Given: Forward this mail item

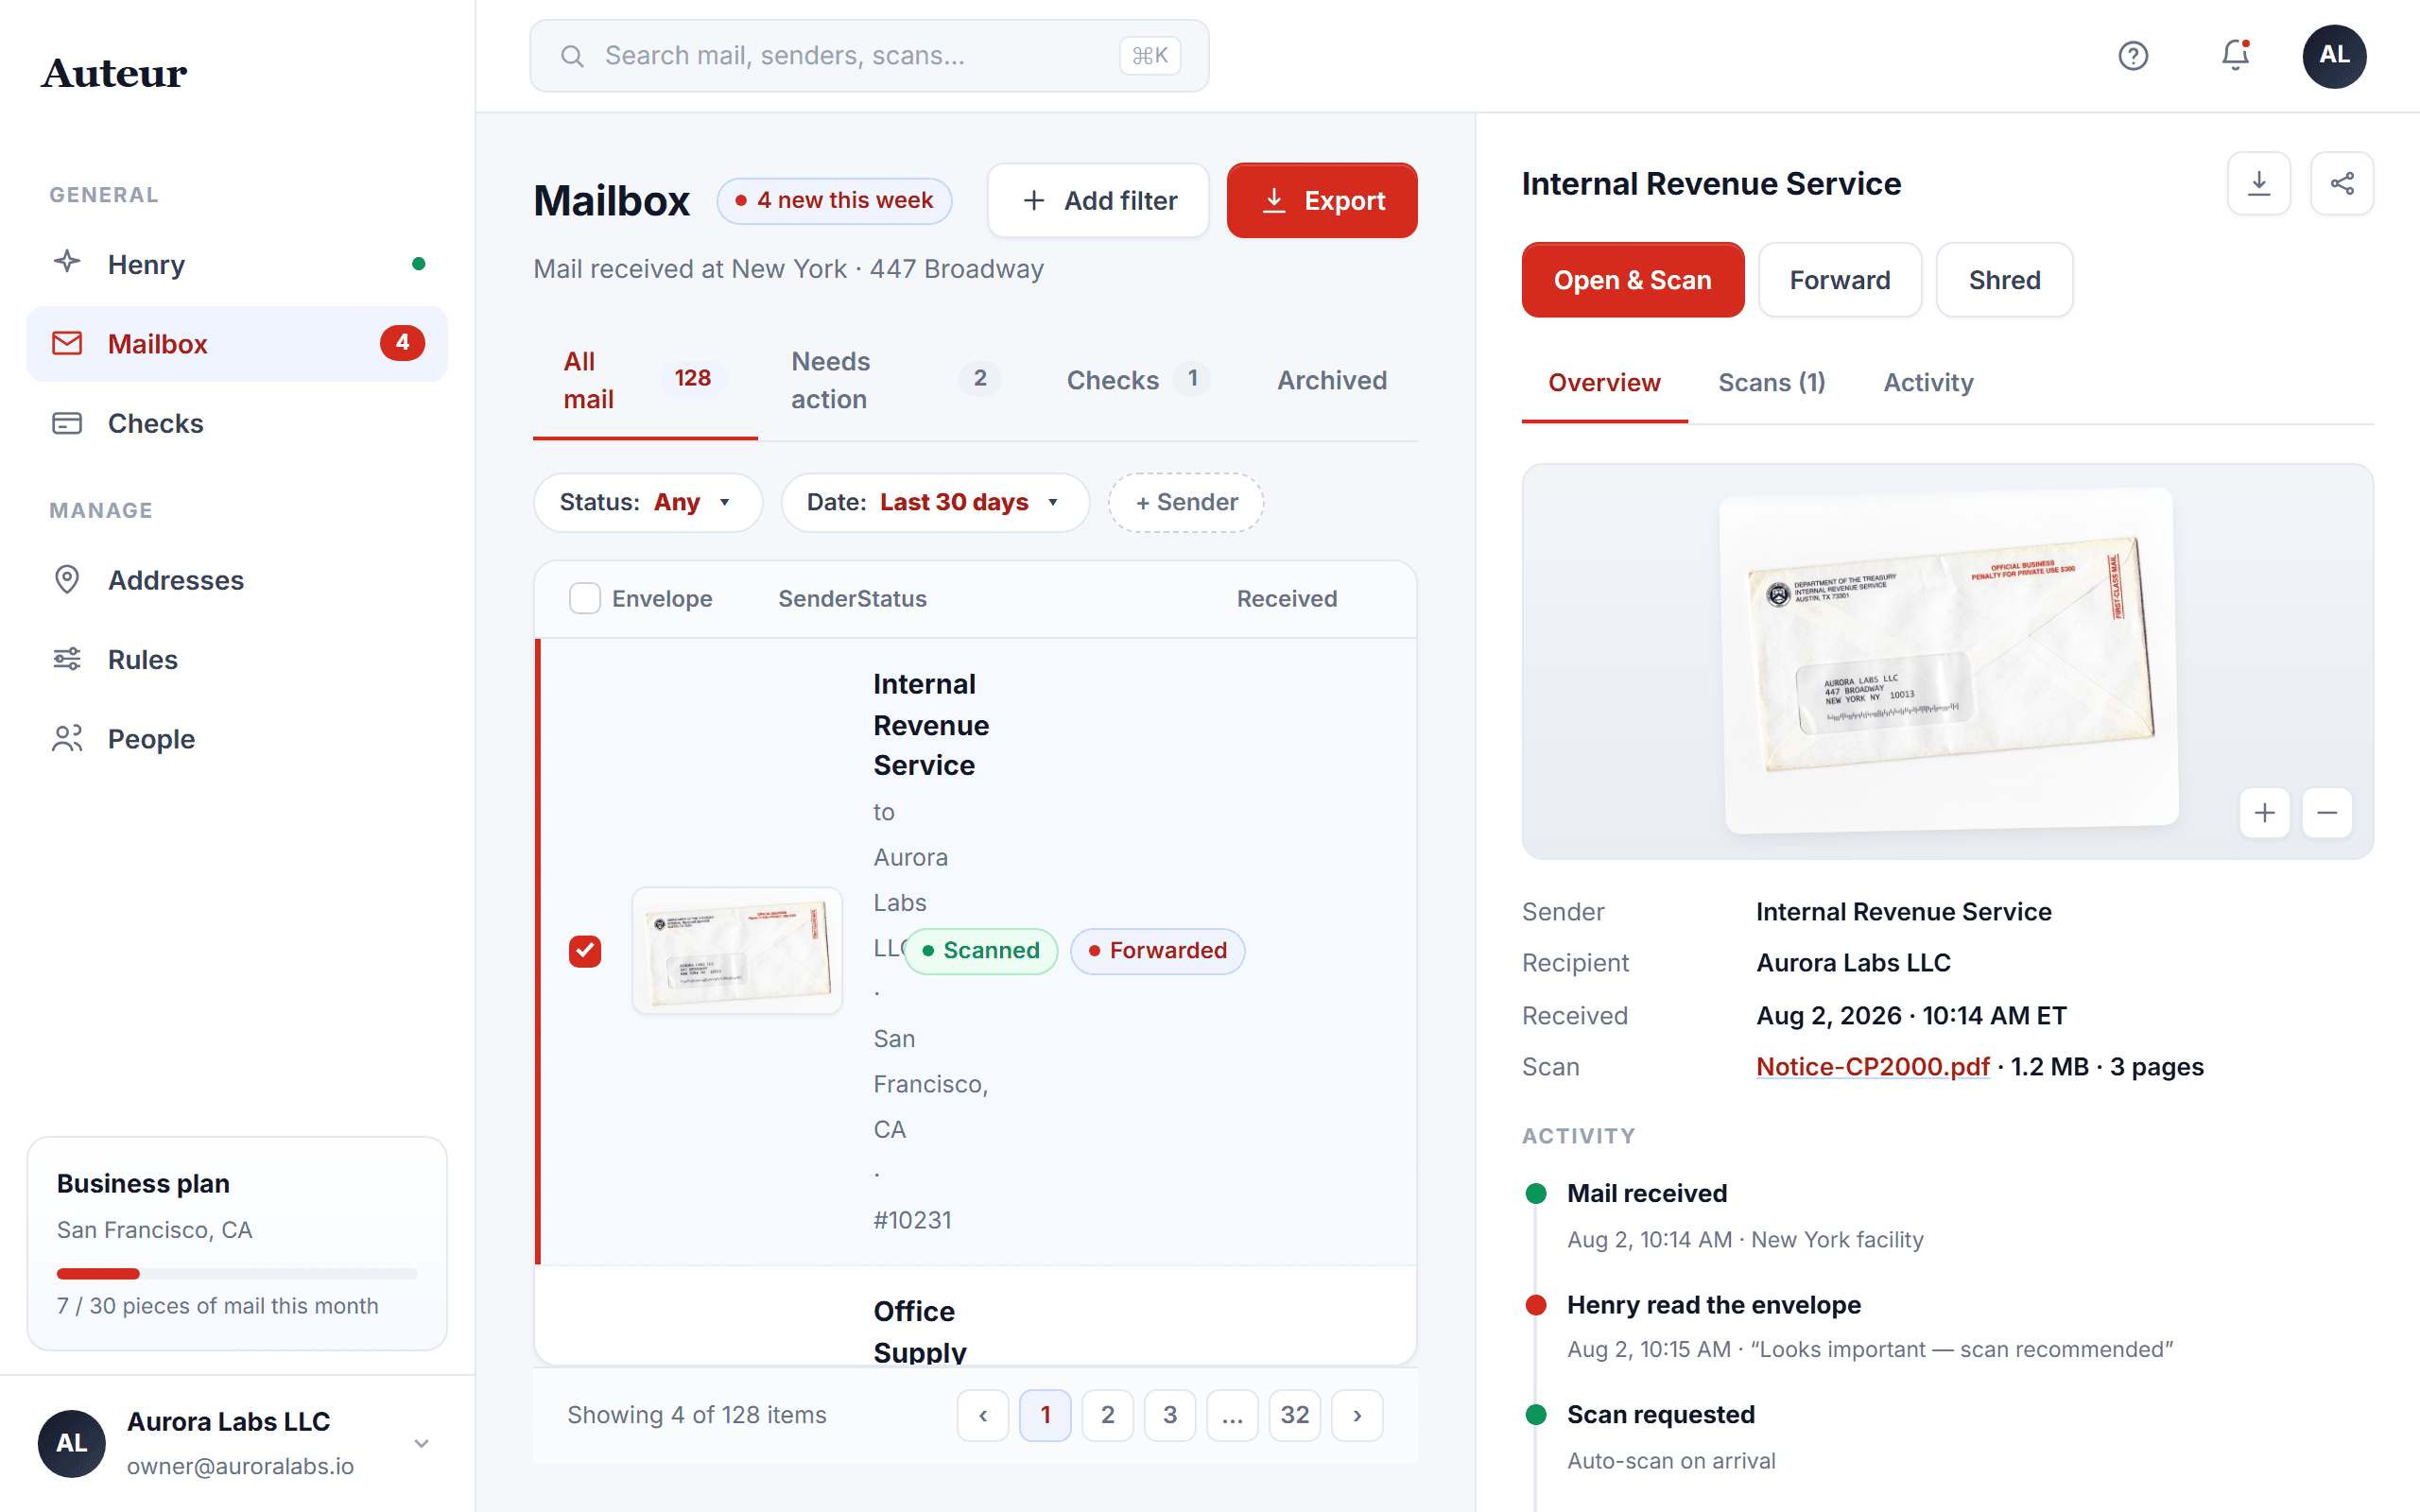Looking at the screenshot, I should (1840, 280).
